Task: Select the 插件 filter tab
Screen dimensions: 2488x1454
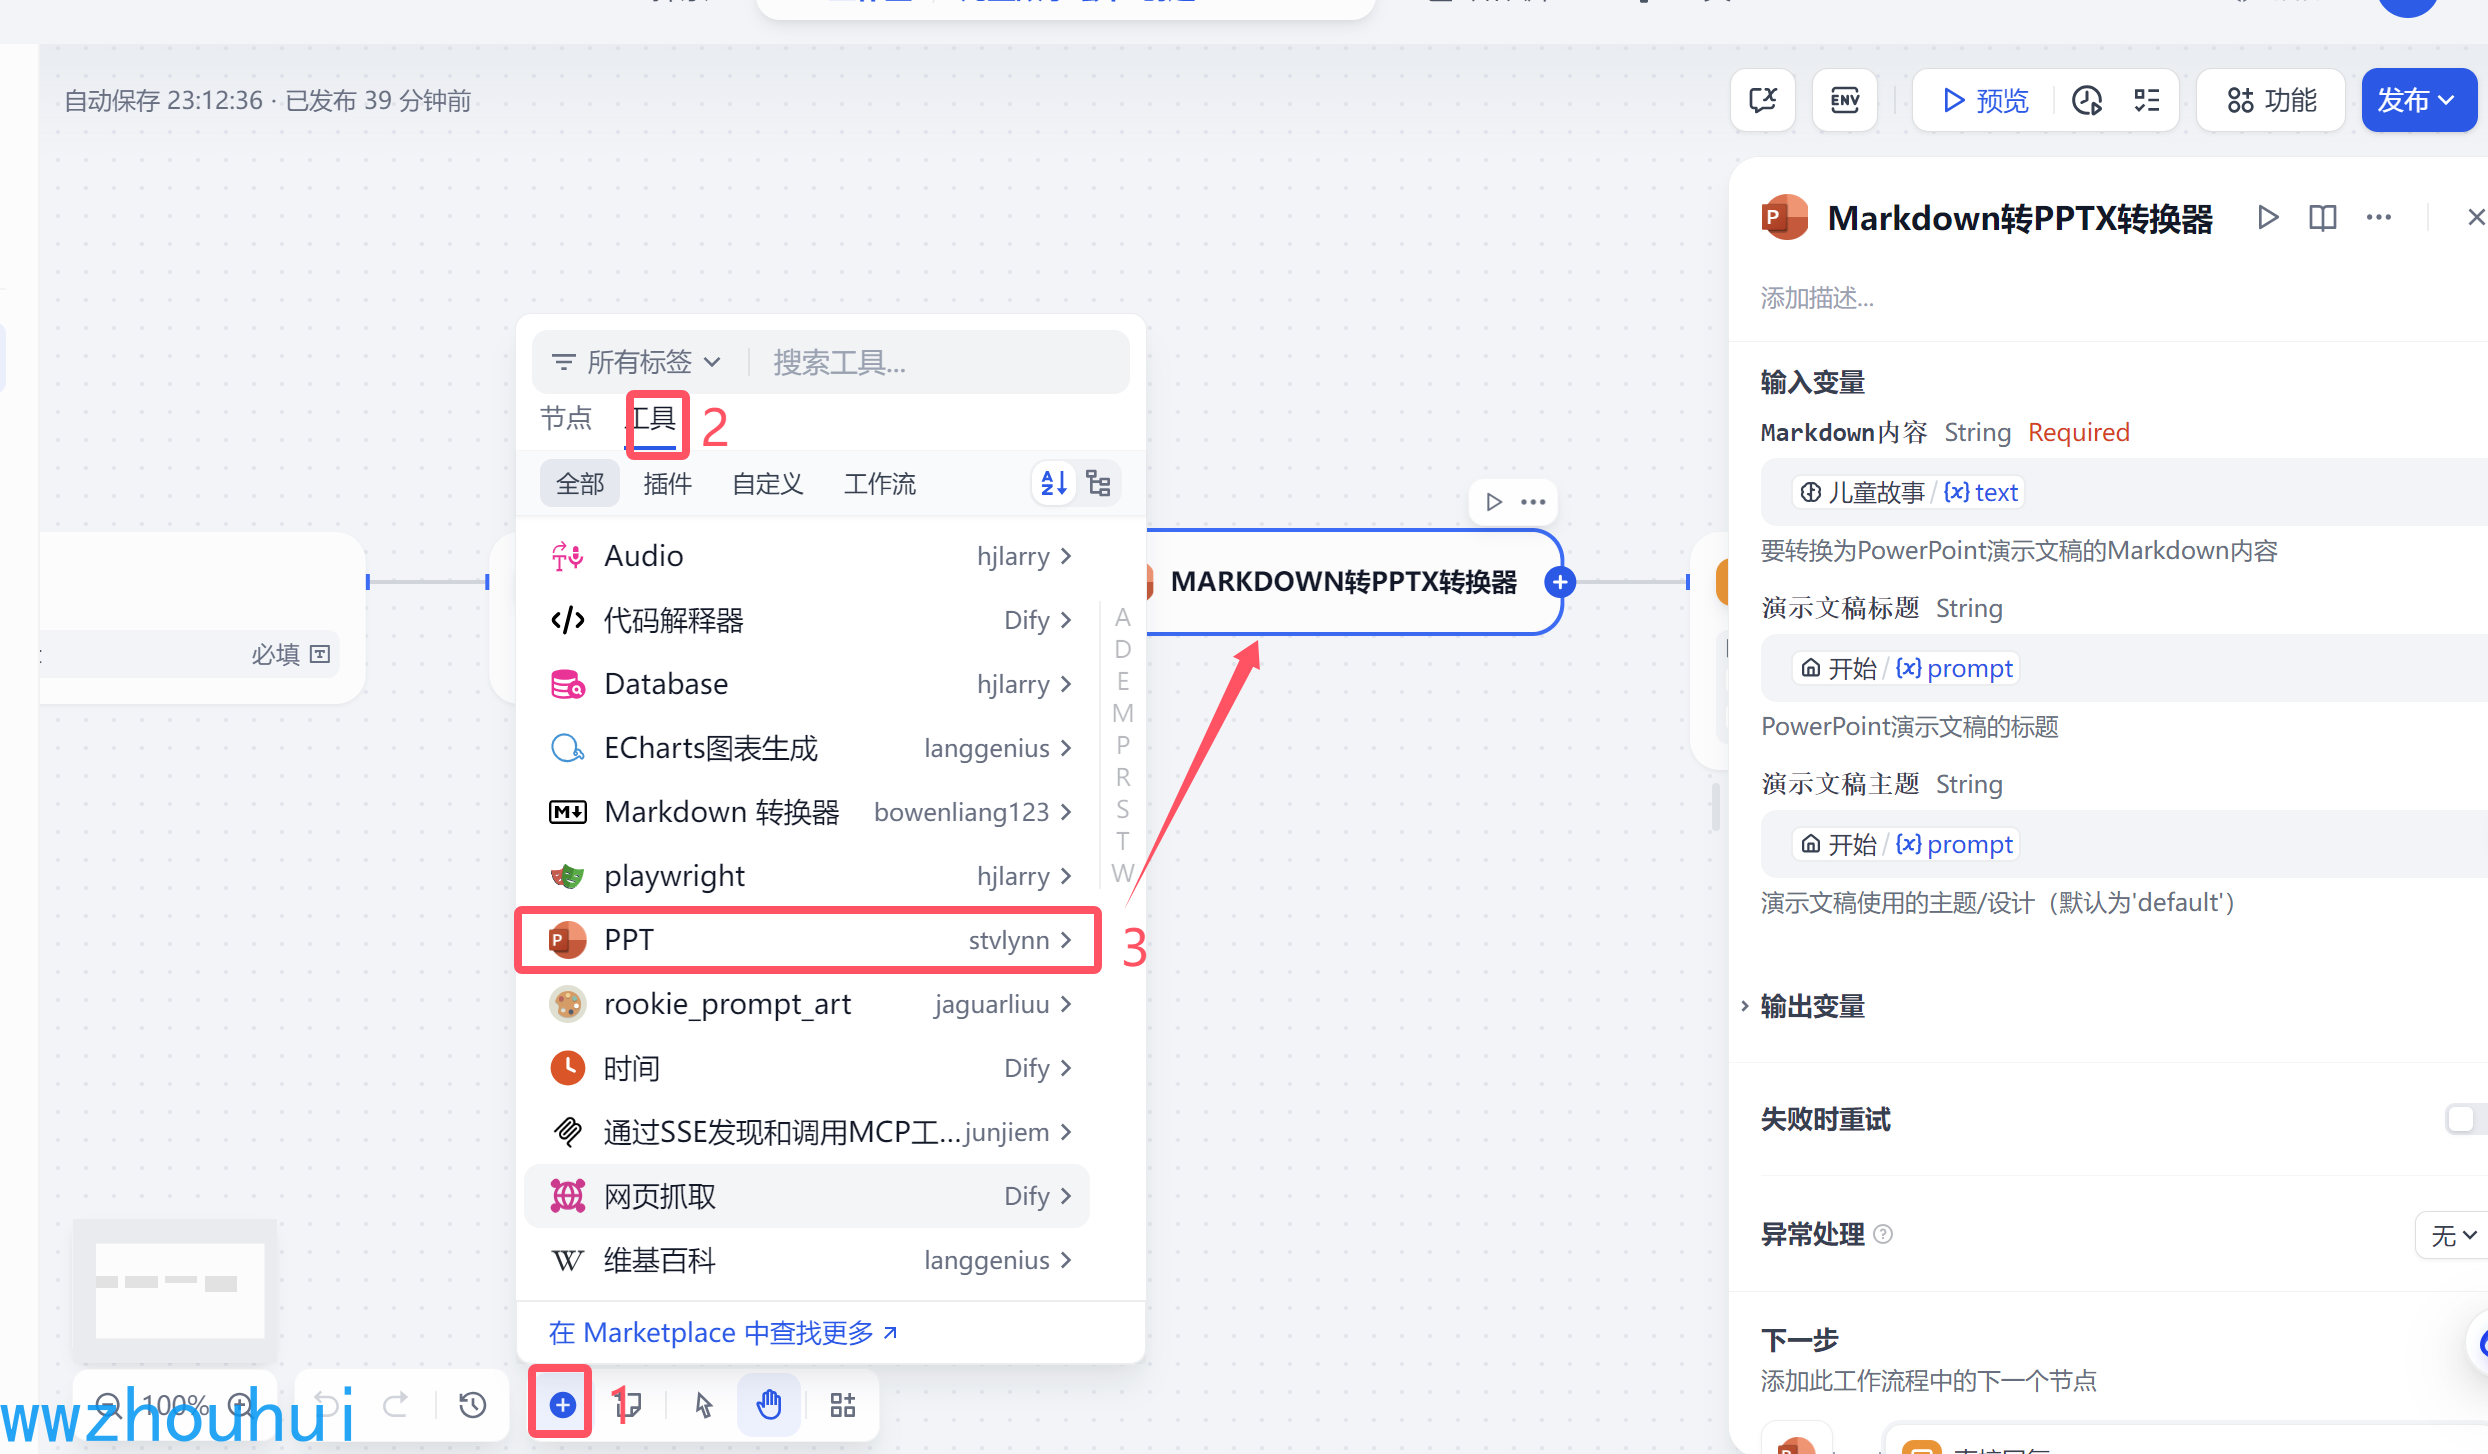Action: pyautogui.click(x=667, y=484)
